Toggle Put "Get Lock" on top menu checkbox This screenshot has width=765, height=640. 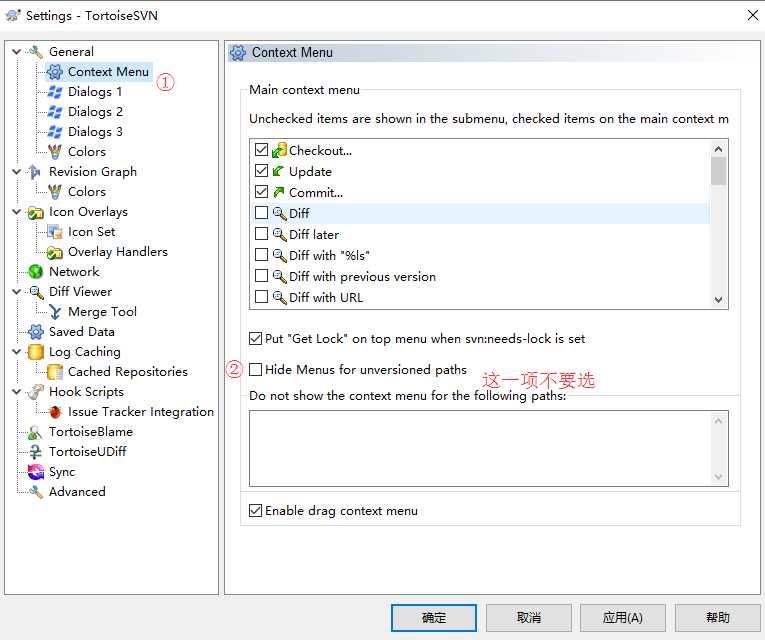(x=256, y=339)
